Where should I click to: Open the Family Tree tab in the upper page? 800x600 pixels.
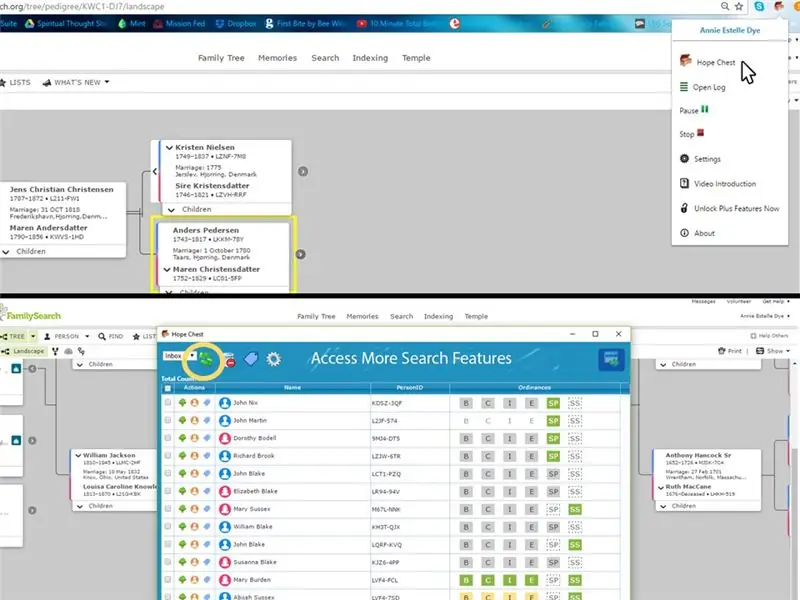tap(221, 58)
